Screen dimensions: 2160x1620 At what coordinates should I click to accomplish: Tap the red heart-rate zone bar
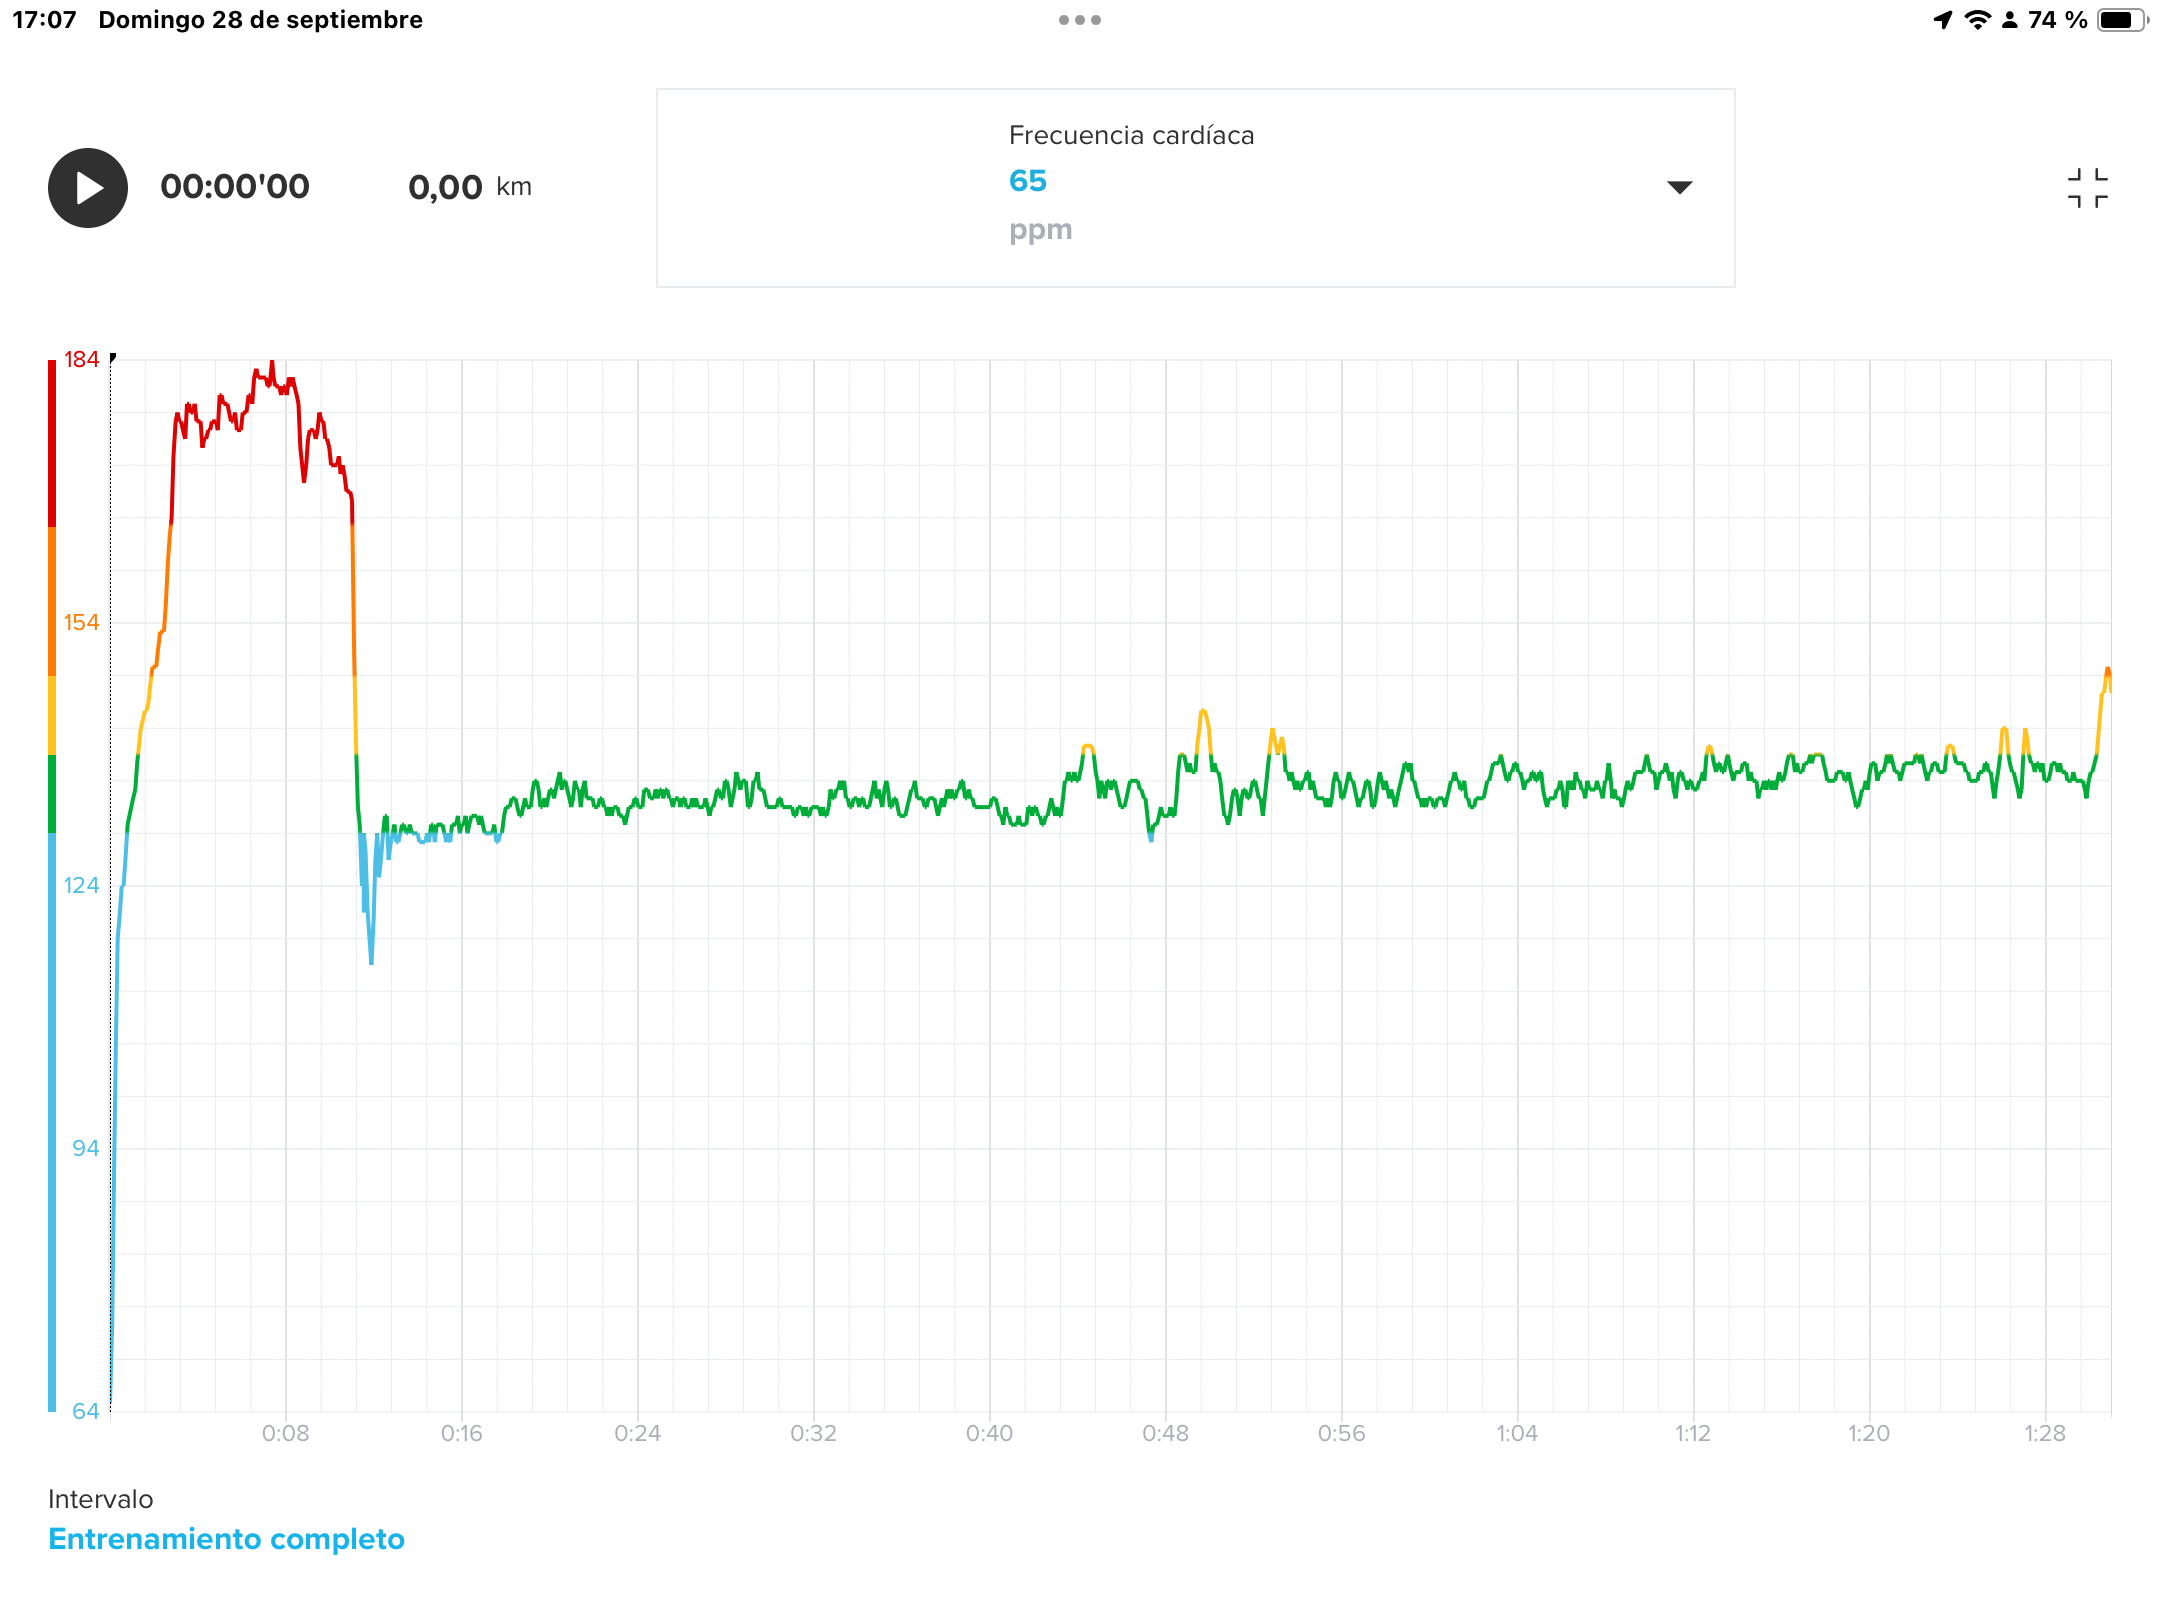click(52, 442)
